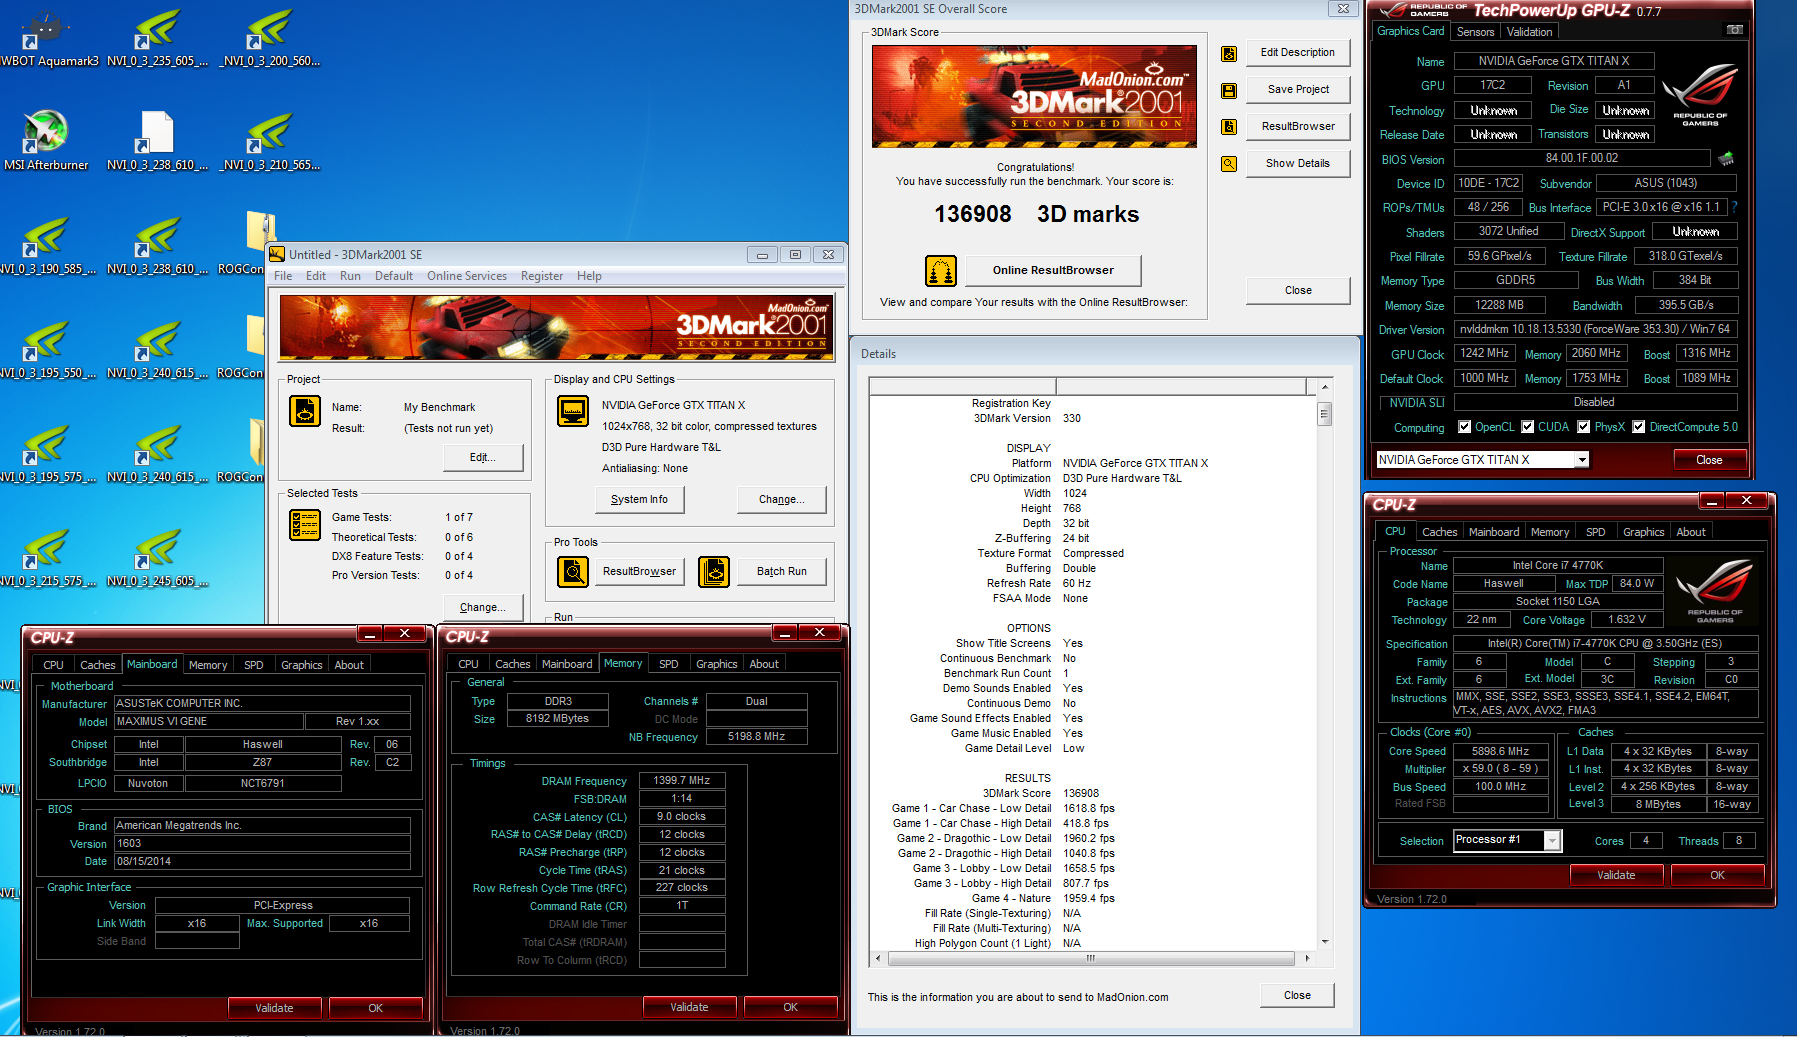Click the Save Project disk icon
The width and height of the screenshot is (1797, 1037).
coord(1229,91)
